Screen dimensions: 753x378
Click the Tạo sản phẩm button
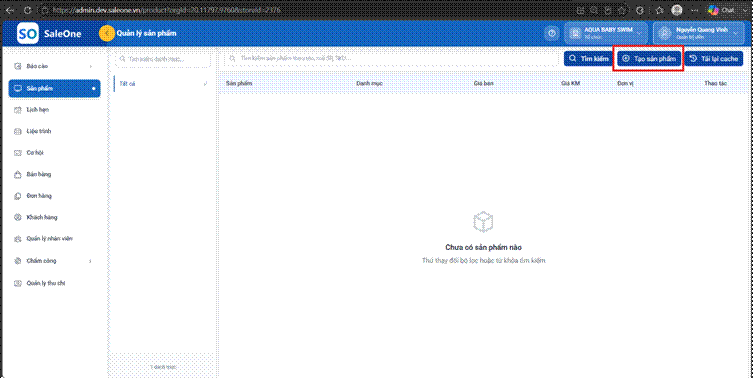click(649, 59)
